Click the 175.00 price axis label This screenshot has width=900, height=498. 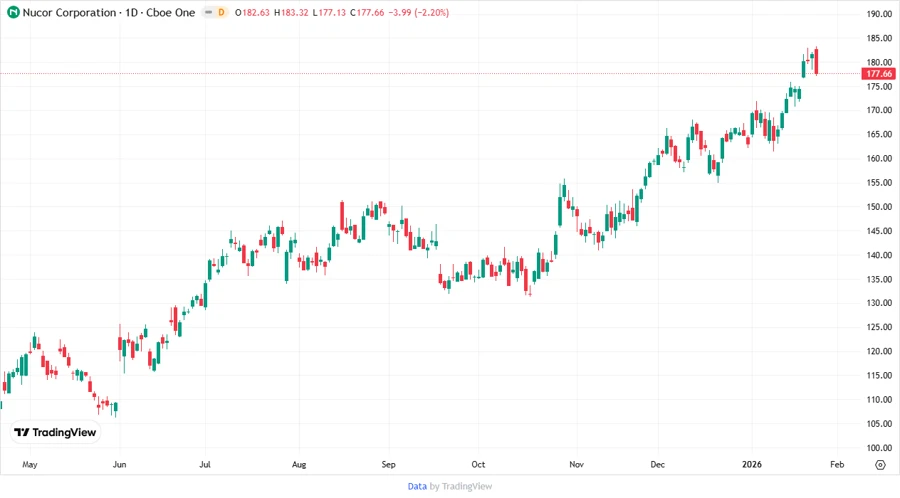879,87
